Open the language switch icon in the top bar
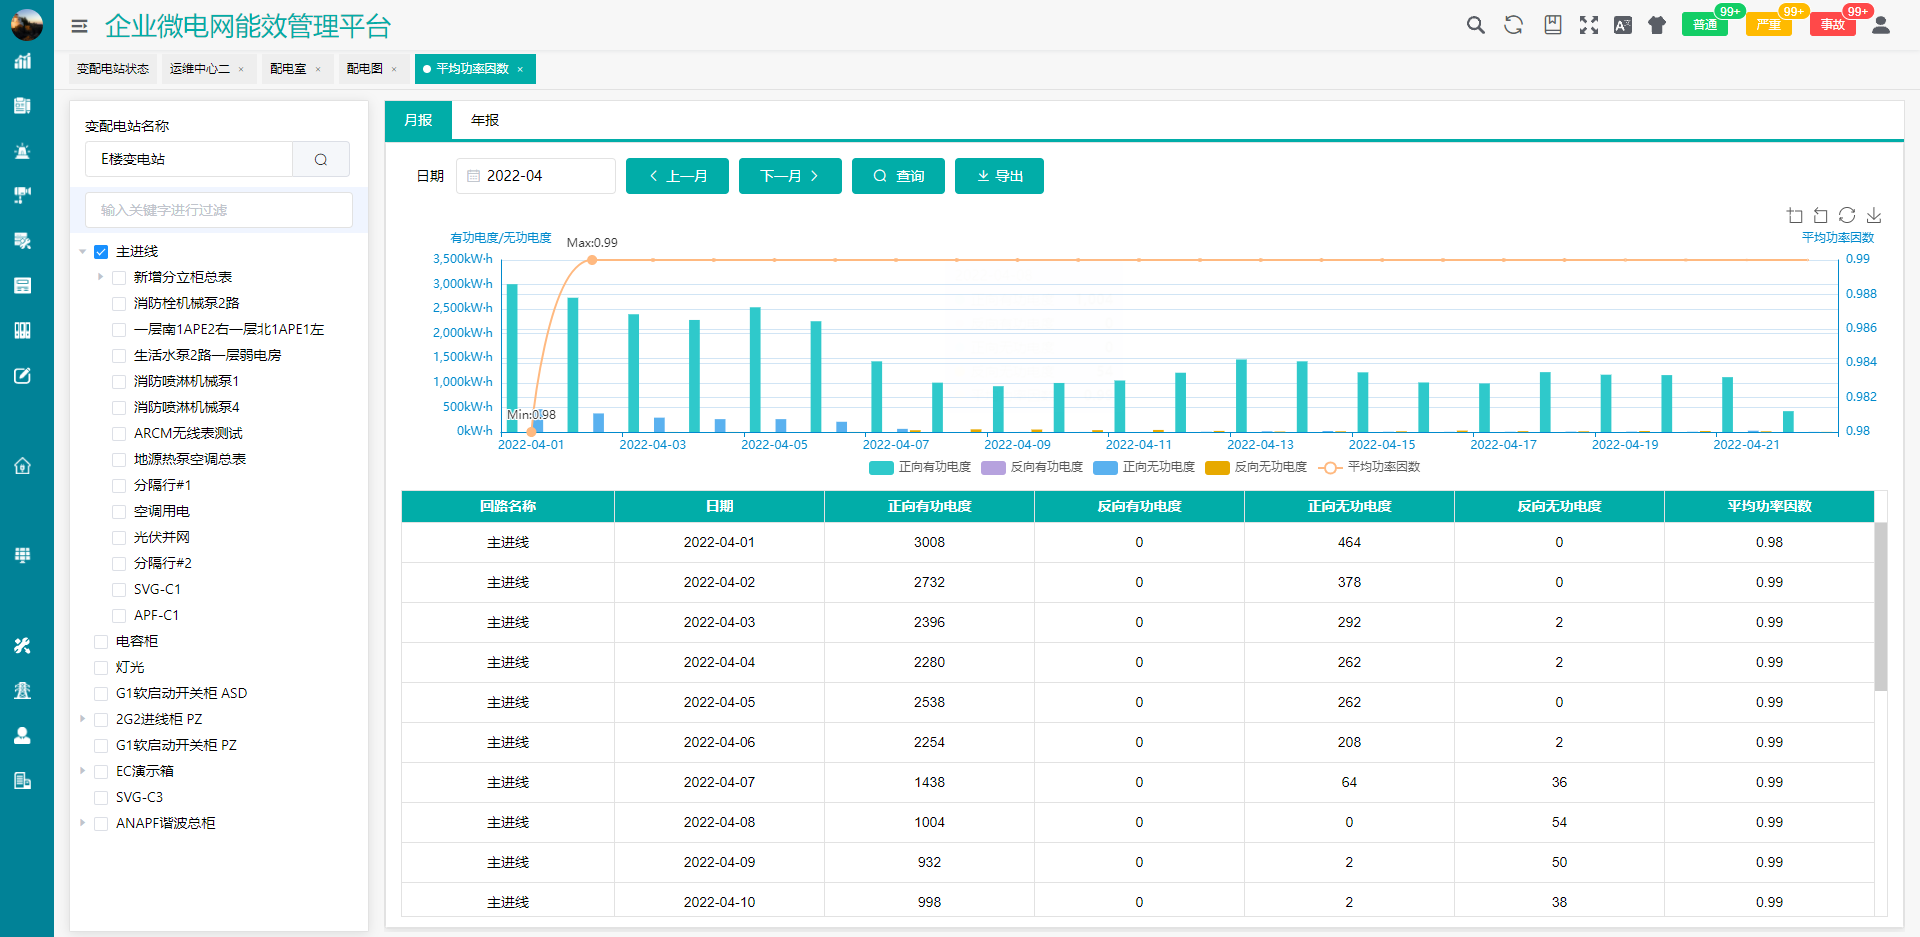The width and height of the screenshot is (1920, 937). click(x=1623, y=25)
